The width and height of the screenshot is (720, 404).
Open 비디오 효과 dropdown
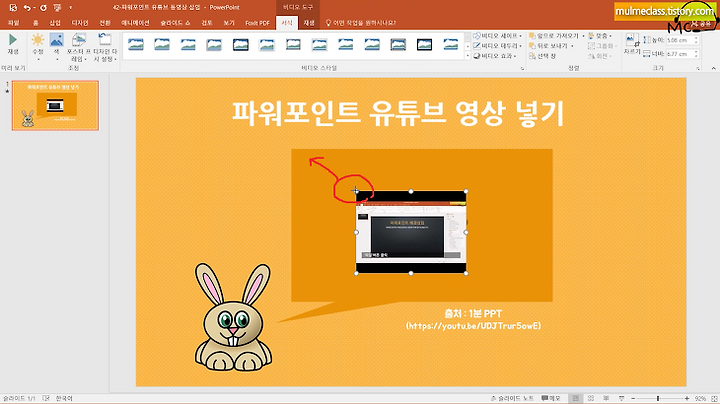495,56
